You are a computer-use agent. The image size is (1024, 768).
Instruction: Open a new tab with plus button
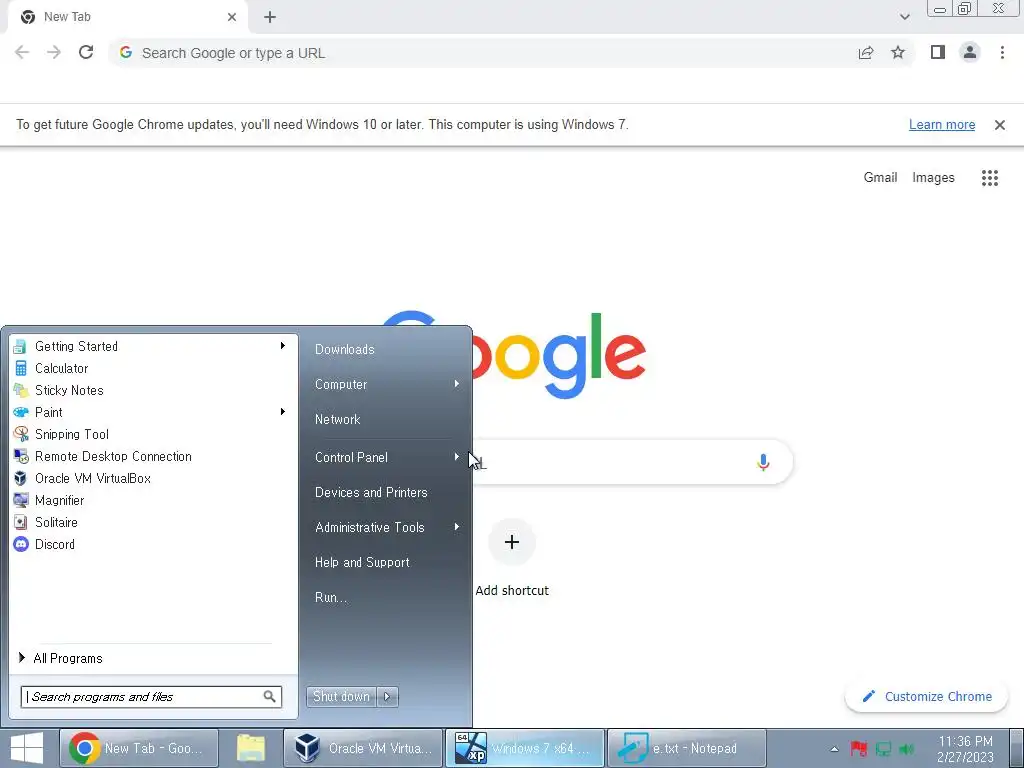[270, 18]
